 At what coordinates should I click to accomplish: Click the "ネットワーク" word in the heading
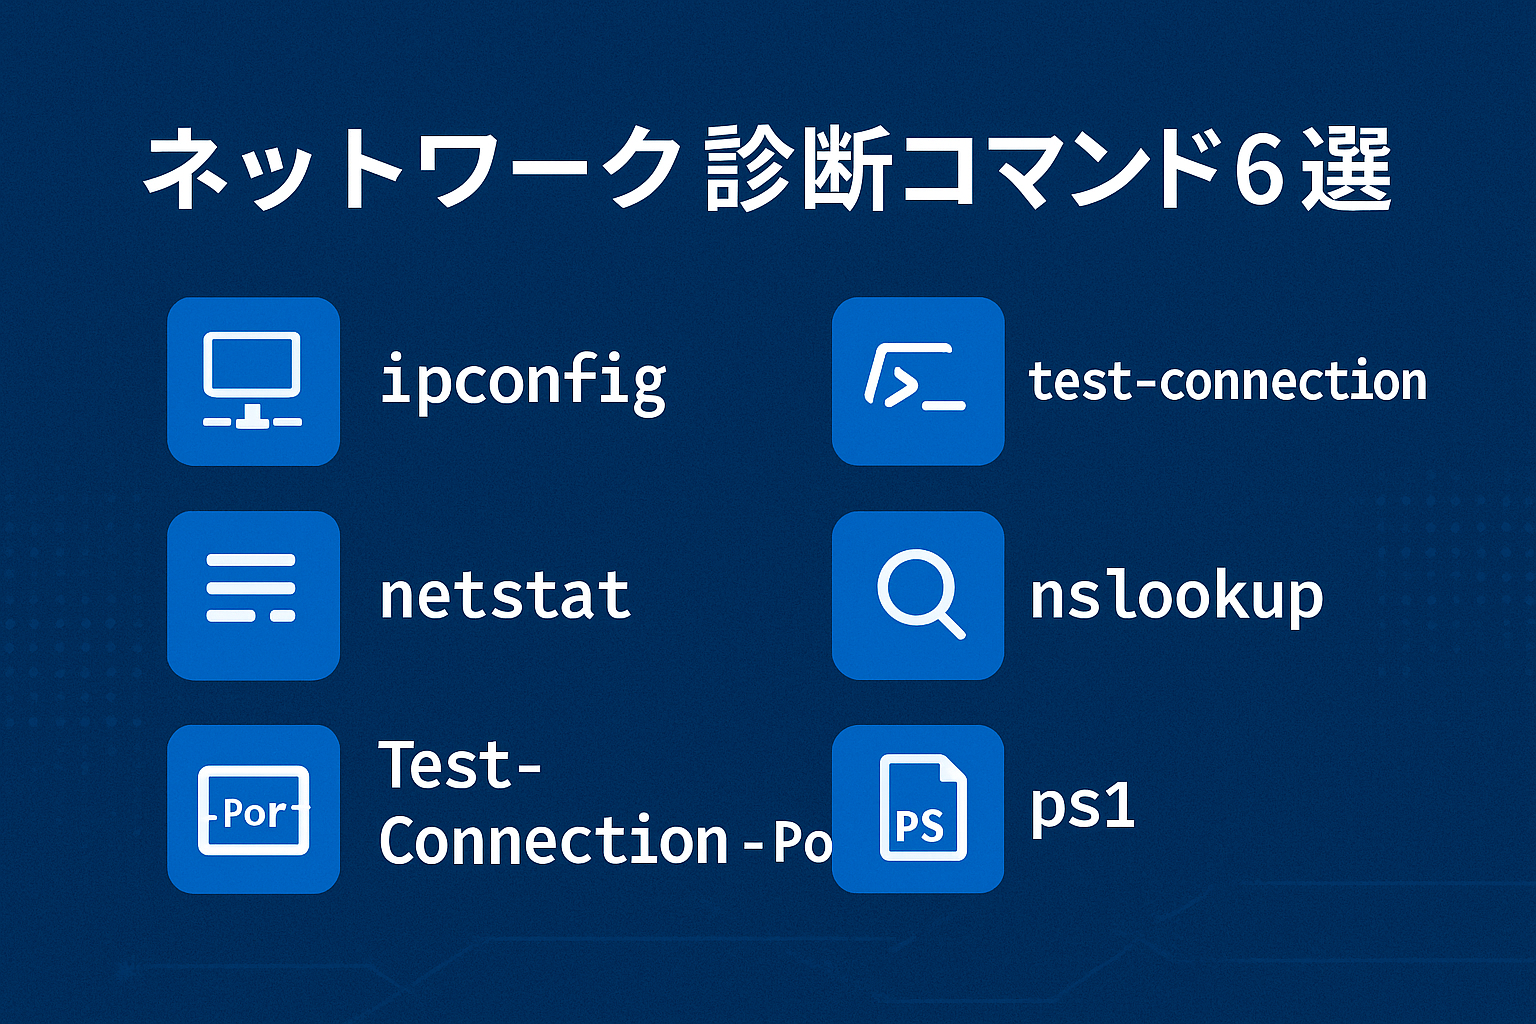click(412, 168)
